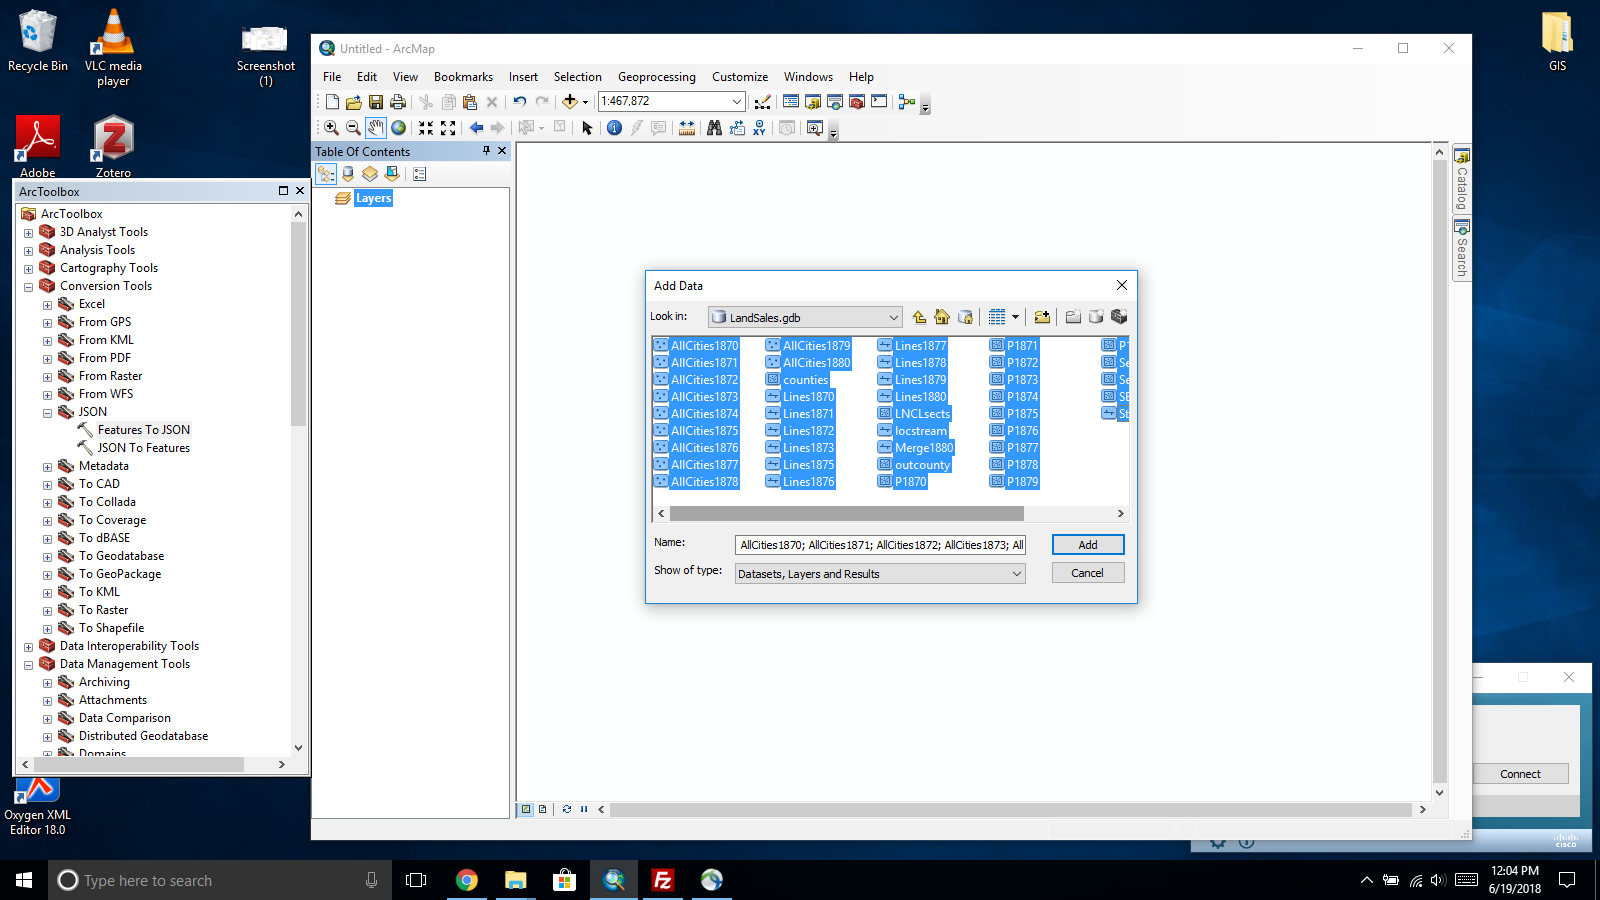Click the Find binoculars icon
Image resolution: width=1600 pixels, height=900 pixels.
[714, 128]
